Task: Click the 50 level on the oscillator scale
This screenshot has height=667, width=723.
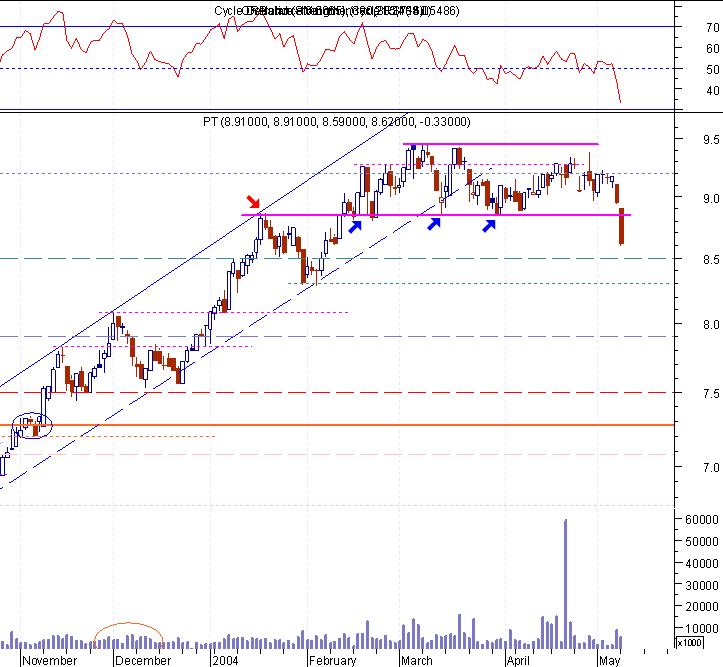Action: pos(712,70)
